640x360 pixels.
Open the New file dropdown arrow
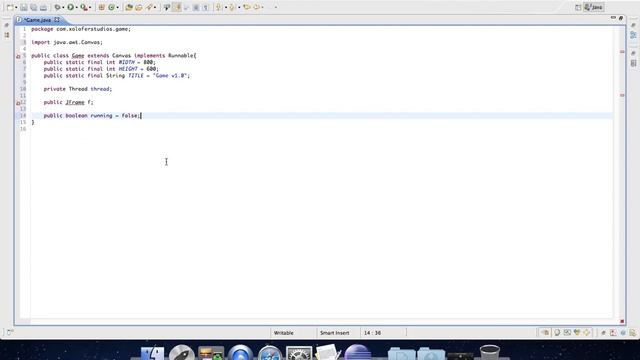click(x=16, y=7)
